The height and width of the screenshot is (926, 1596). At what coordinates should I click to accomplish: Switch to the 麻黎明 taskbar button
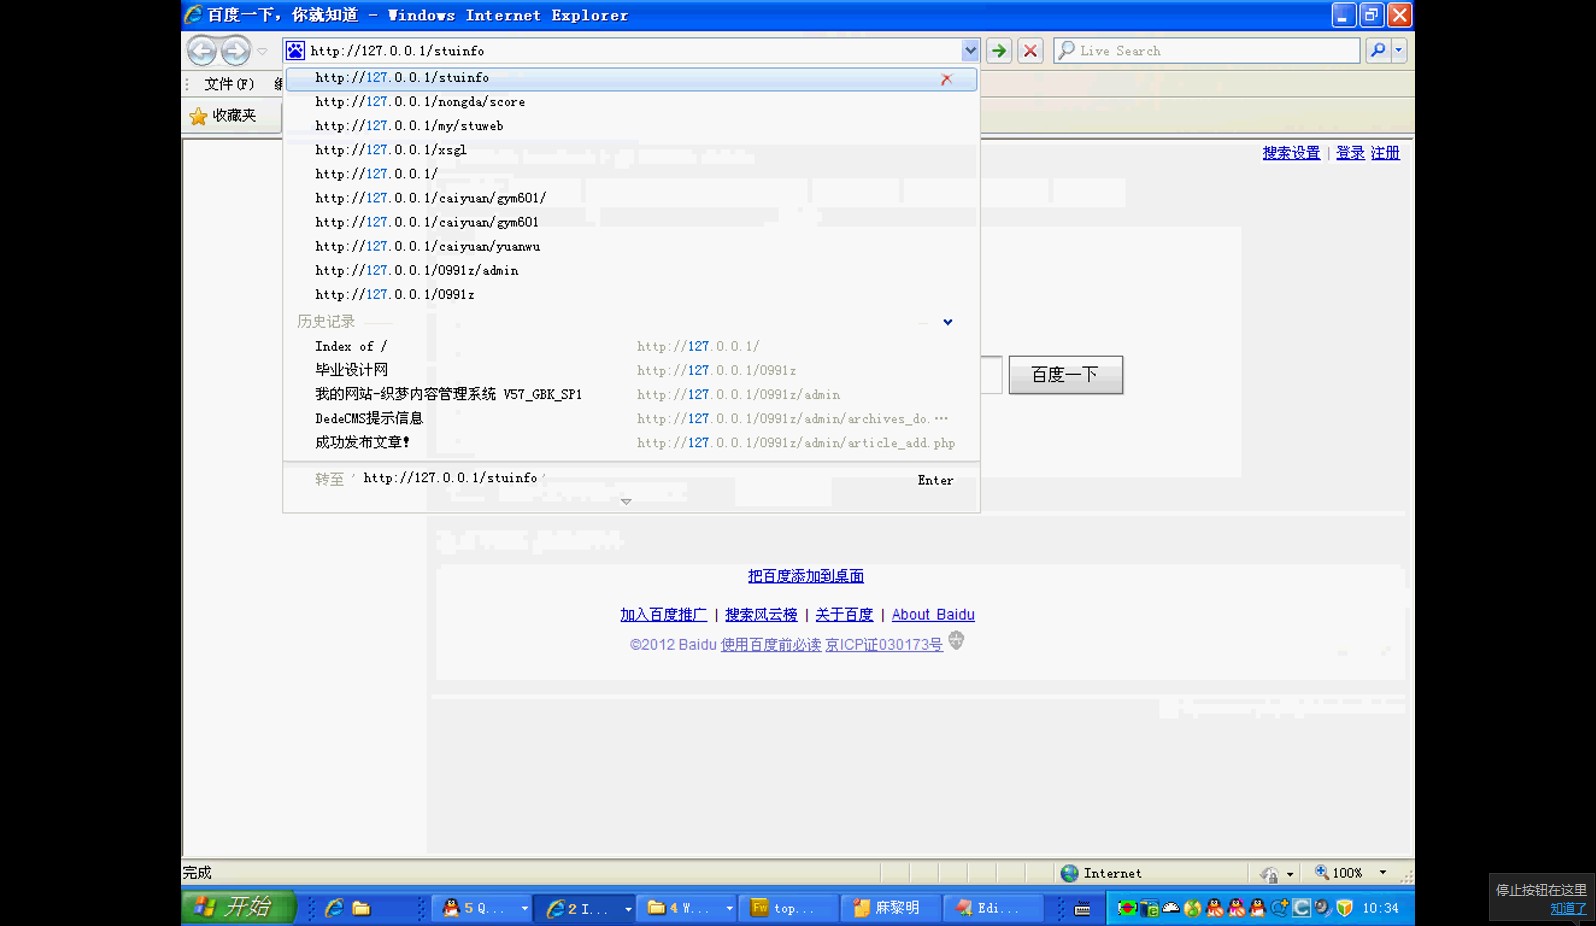click(890, 908)
